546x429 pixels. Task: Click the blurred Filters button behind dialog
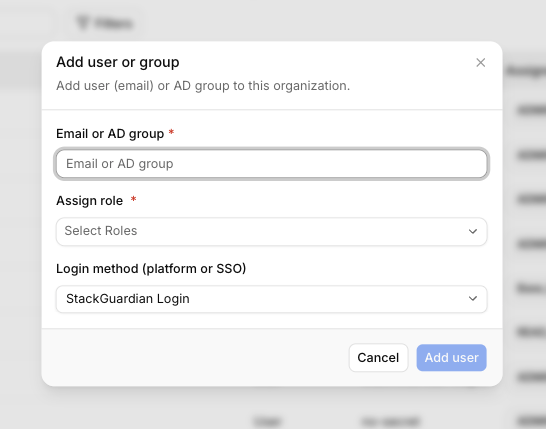[104, 23]
